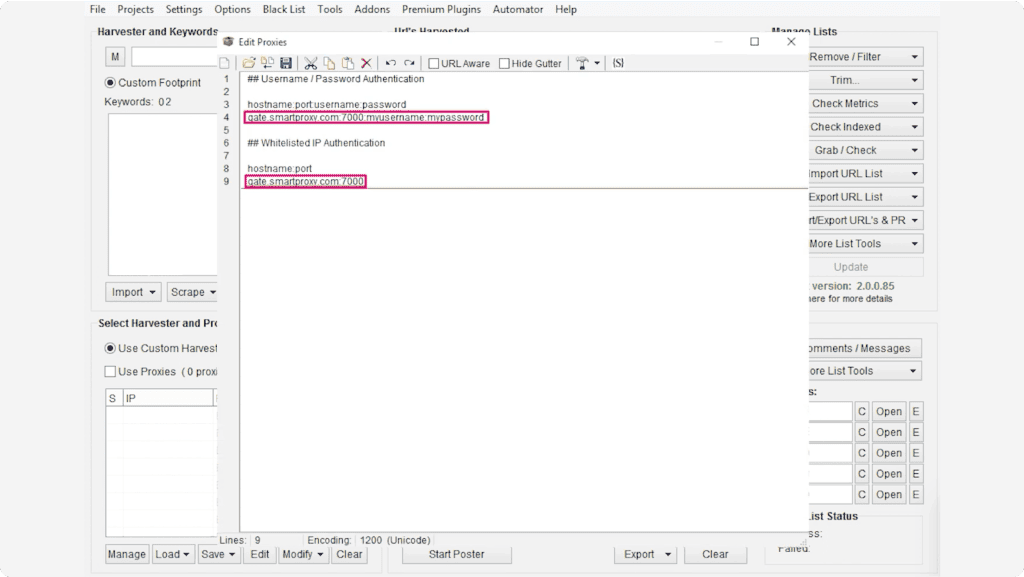
Task: Open the Import dropdown under keywords
Action: point(134,292)
